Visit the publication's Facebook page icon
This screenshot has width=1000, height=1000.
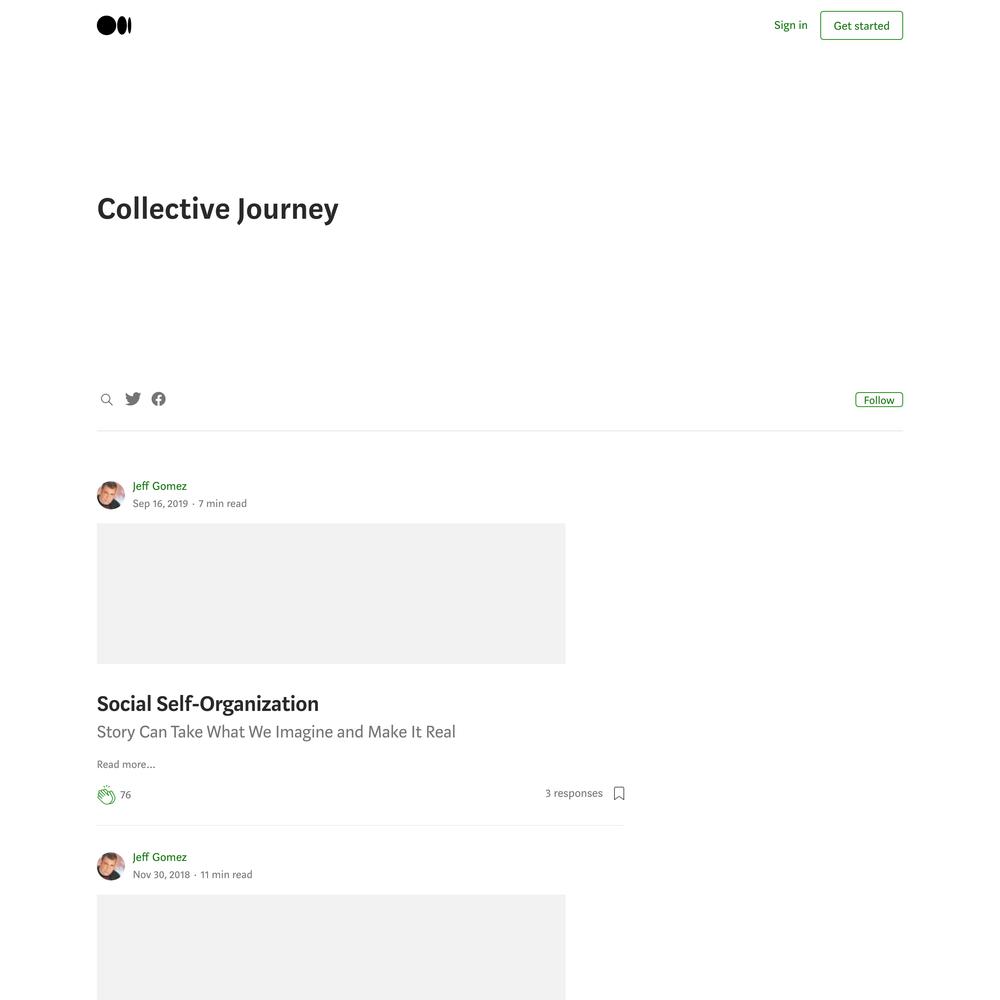(159, 399)
